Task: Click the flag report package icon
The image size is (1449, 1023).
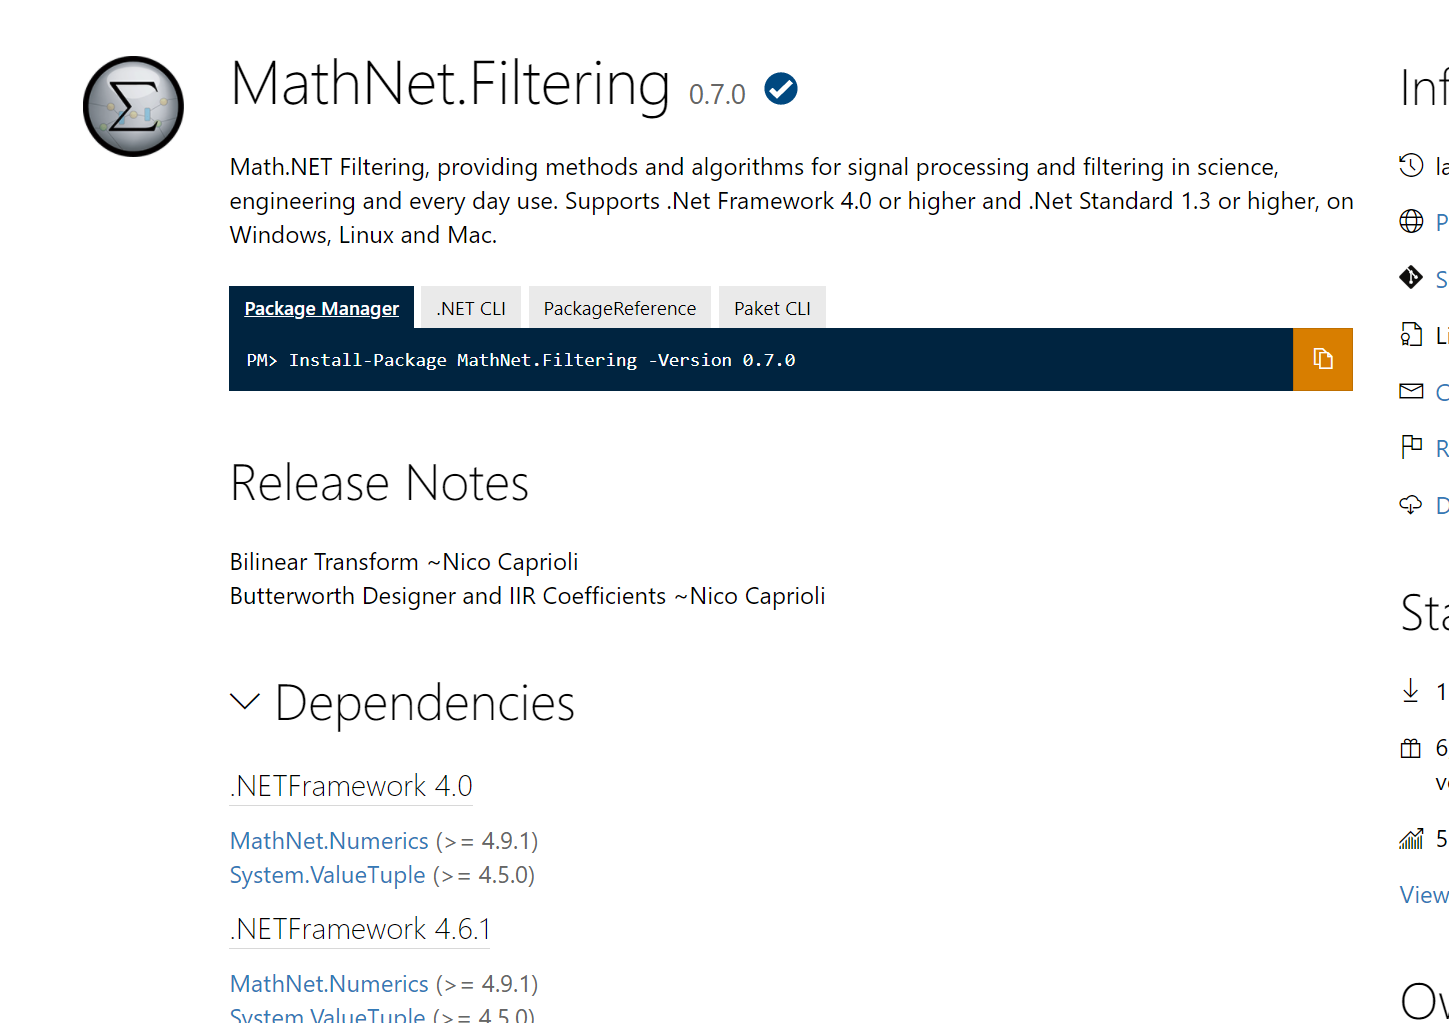Action: click(x=1411, y=447)
